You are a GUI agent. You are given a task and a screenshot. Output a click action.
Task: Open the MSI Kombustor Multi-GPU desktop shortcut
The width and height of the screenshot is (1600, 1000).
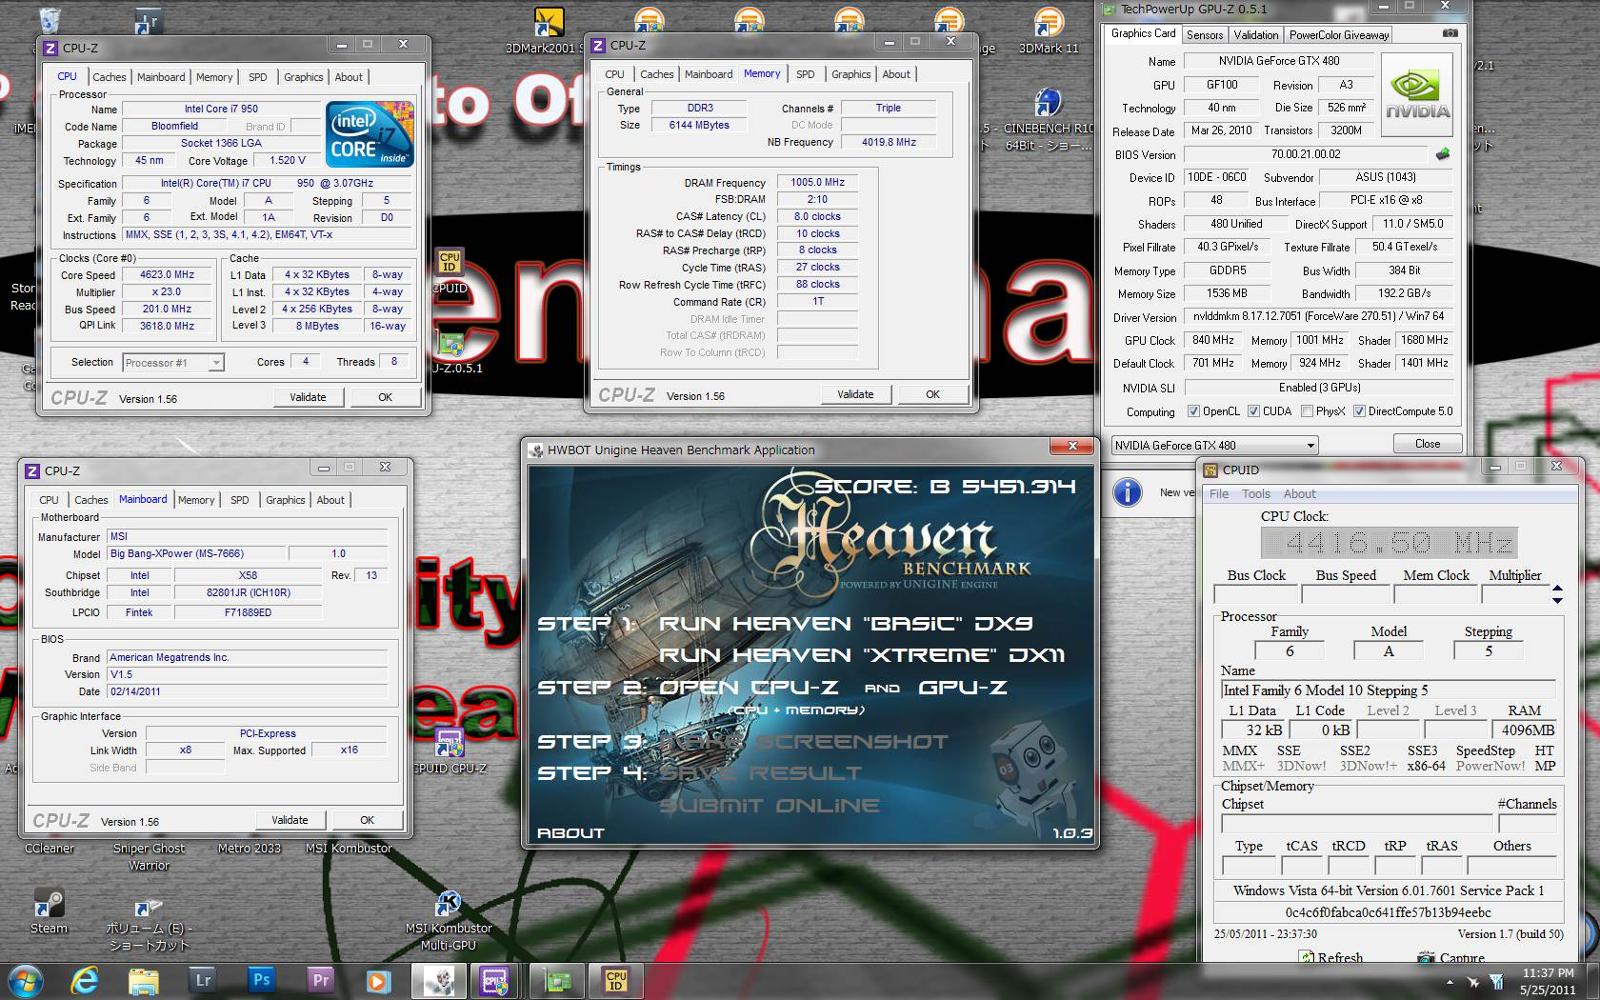448,920
